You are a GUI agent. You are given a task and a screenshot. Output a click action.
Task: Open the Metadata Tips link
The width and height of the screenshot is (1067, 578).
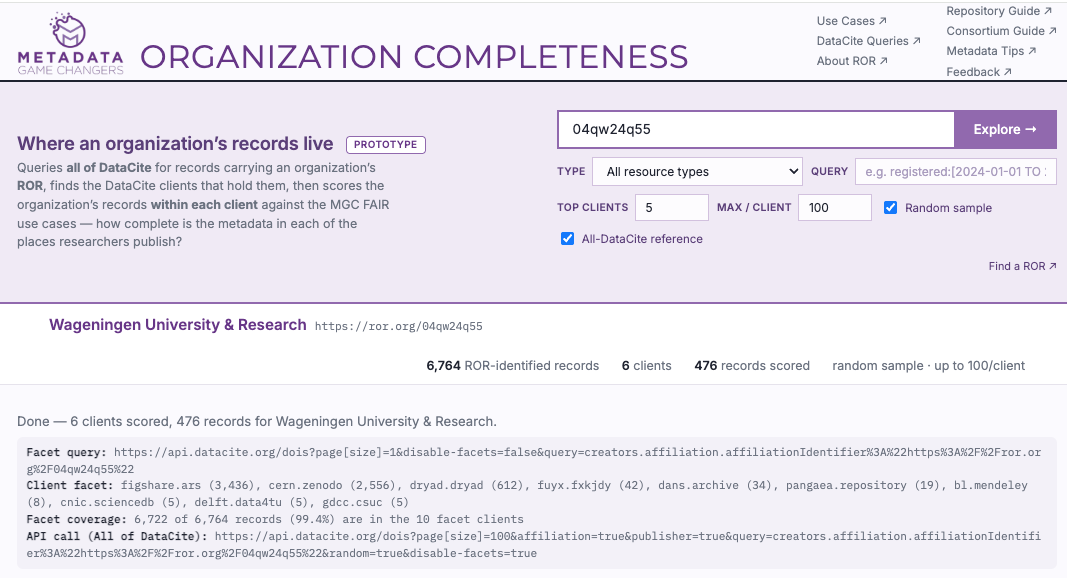coord(991,51)
